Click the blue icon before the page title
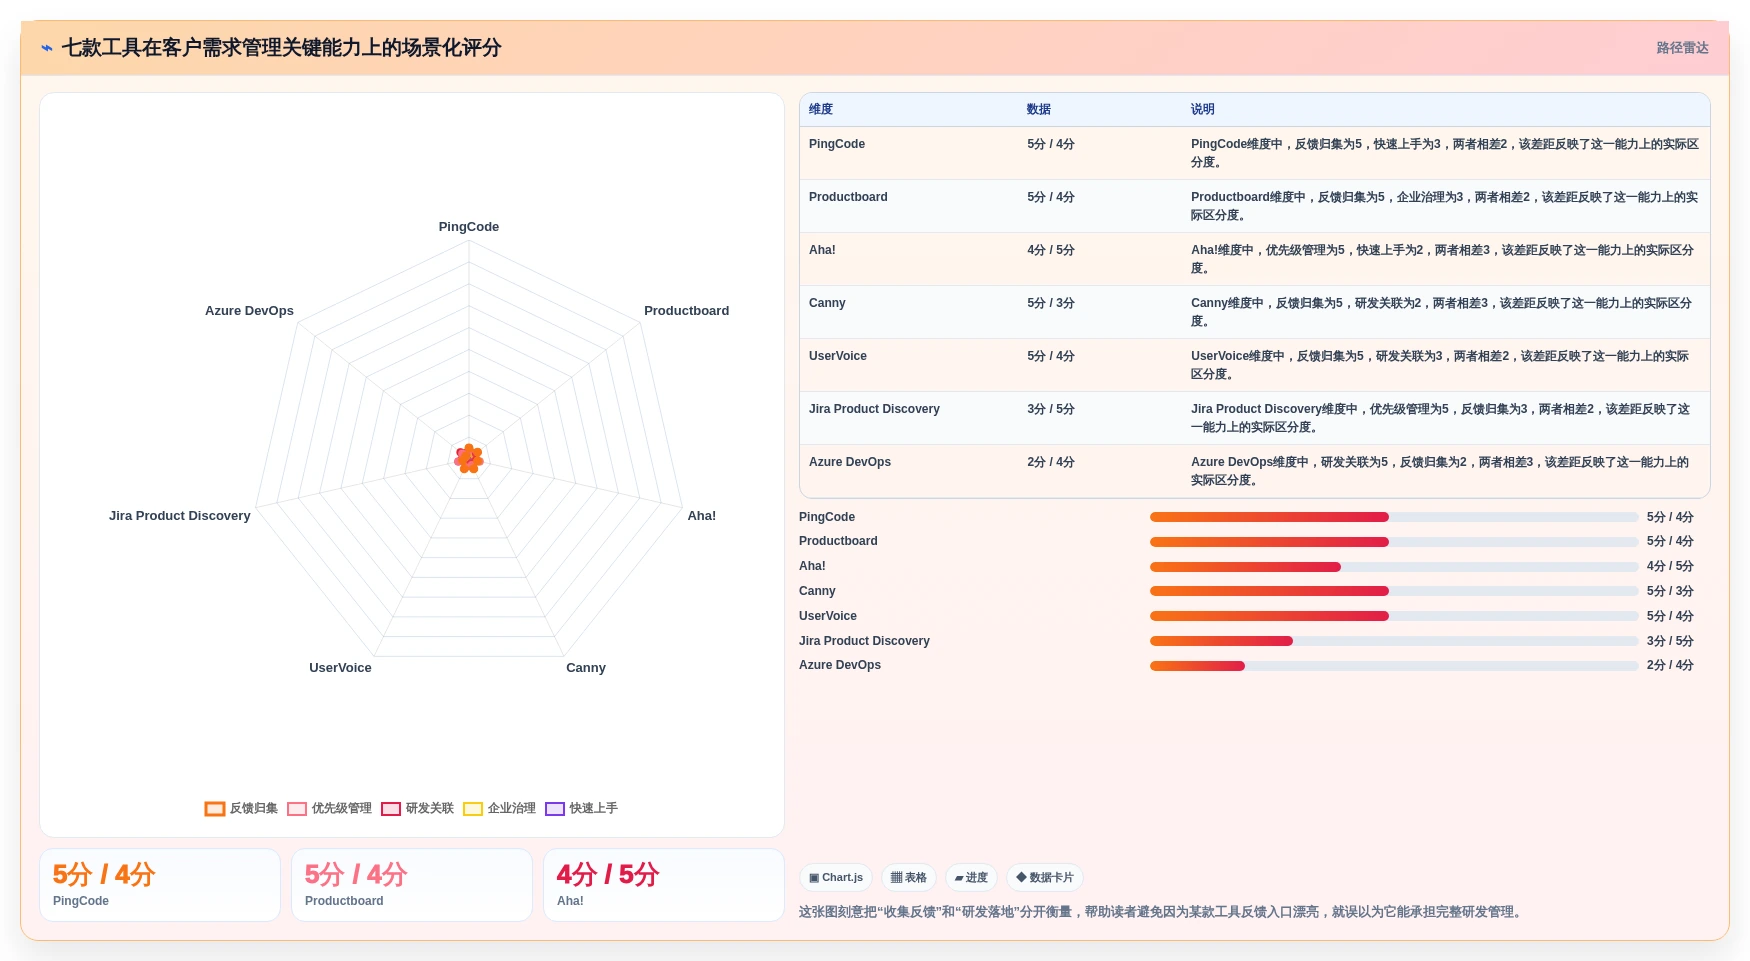1750x961 pixels. click(47, 48)
